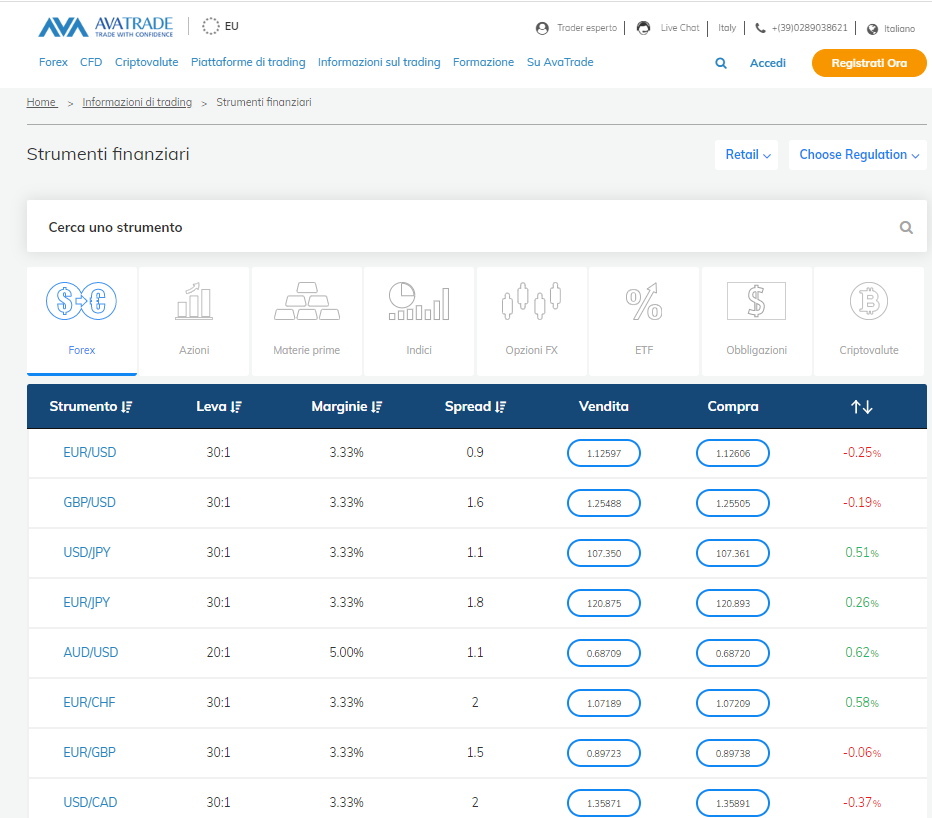Click GBP/USD sell price 1.25488
The width and height of the screenshot is (932, 818).
(x=604, y=503)
